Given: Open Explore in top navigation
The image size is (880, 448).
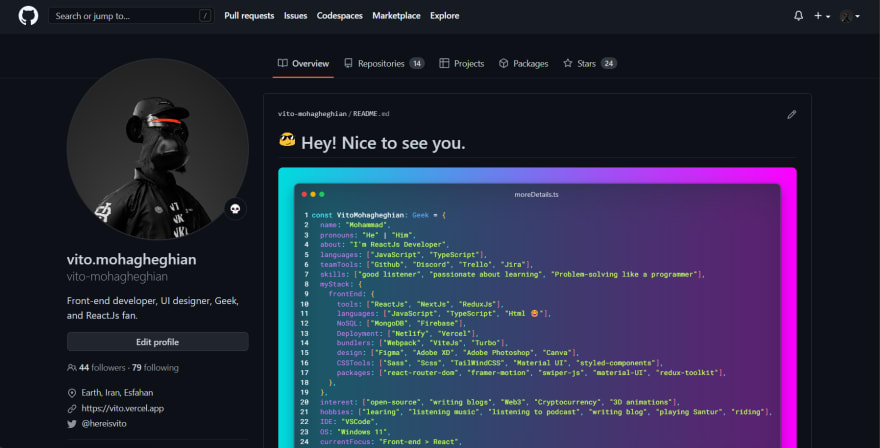Looking at the screenshot, I should [x=444, y=16].
